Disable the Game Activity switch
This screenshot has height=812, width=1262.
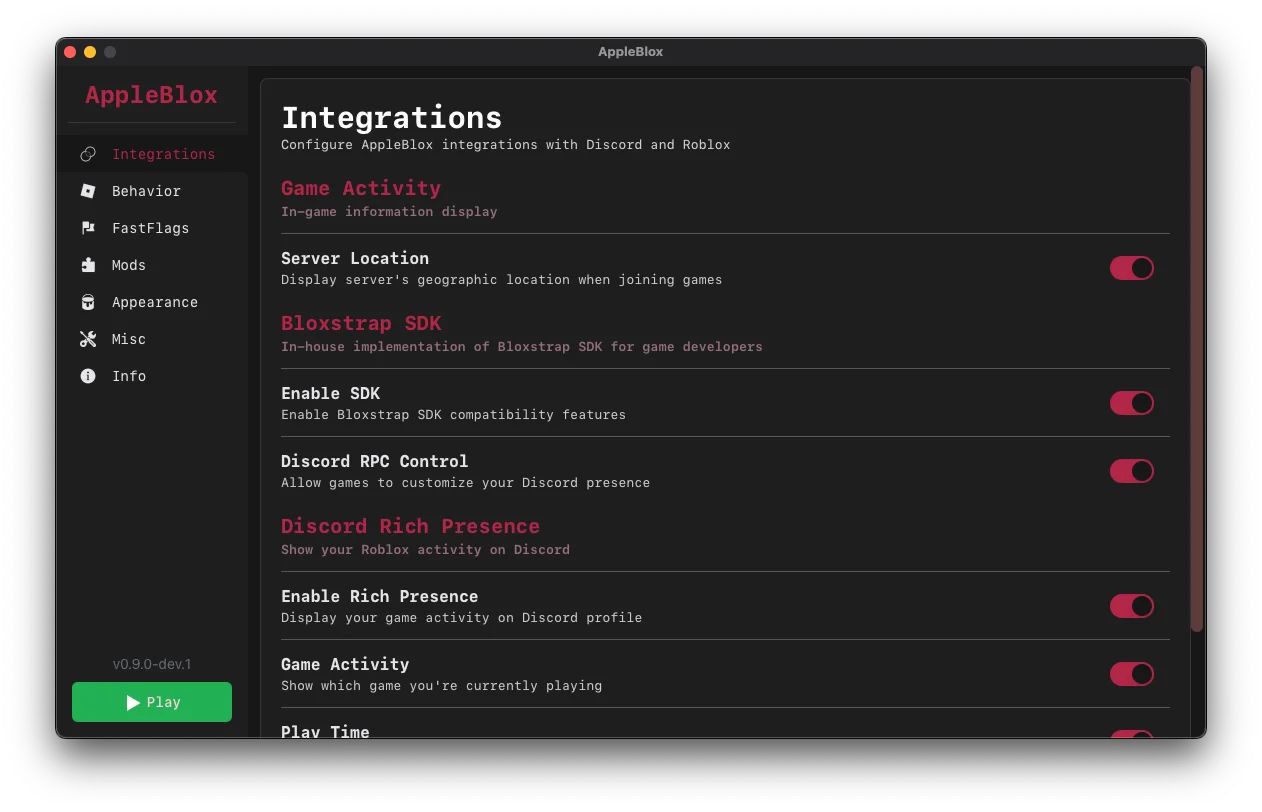1131,674
